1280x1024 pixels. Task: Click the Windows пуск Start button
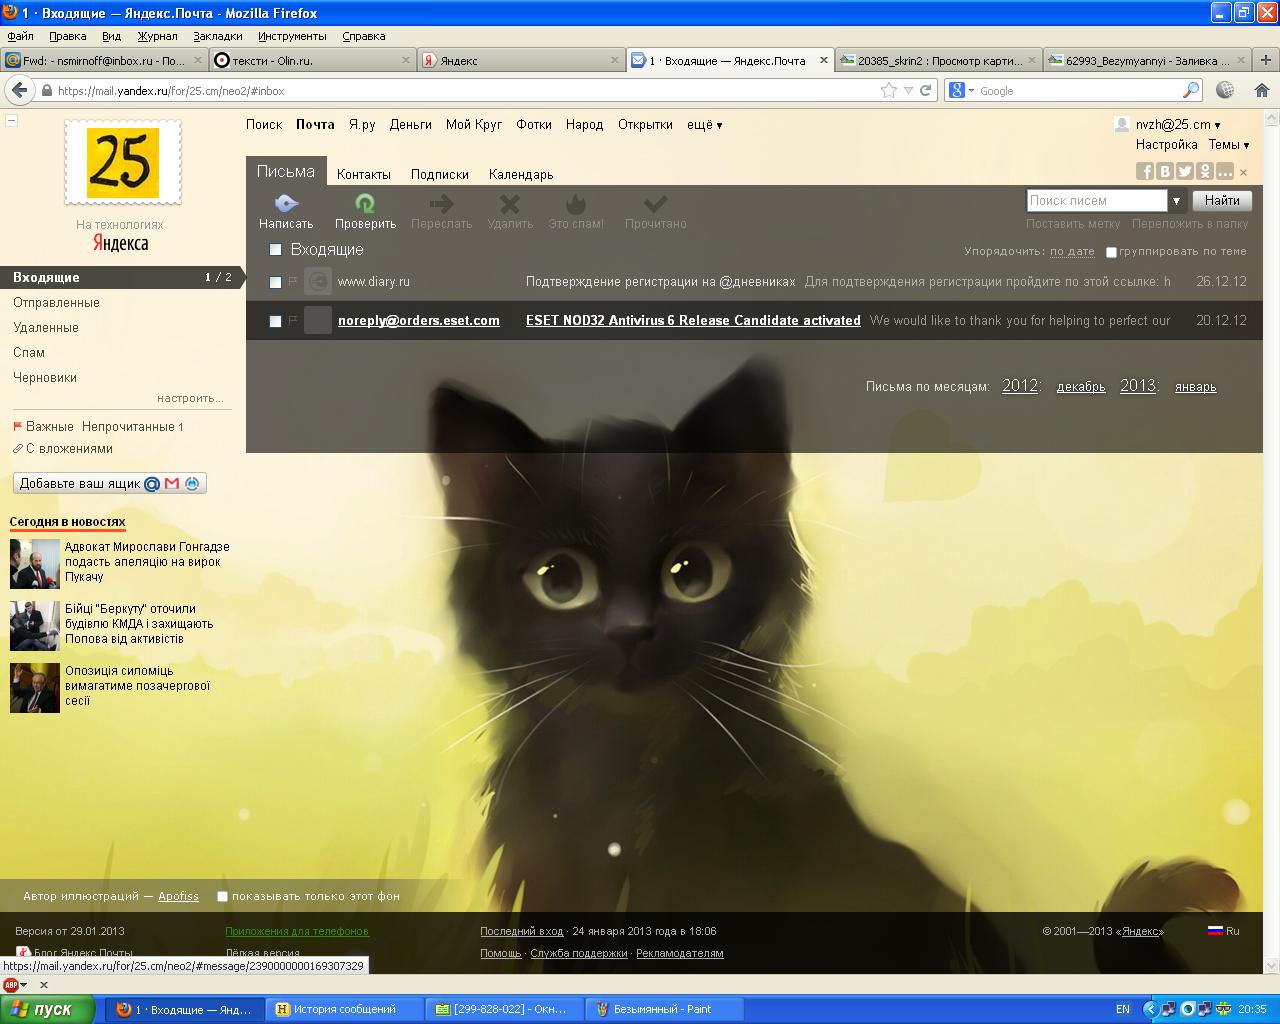pos(48,1009)
